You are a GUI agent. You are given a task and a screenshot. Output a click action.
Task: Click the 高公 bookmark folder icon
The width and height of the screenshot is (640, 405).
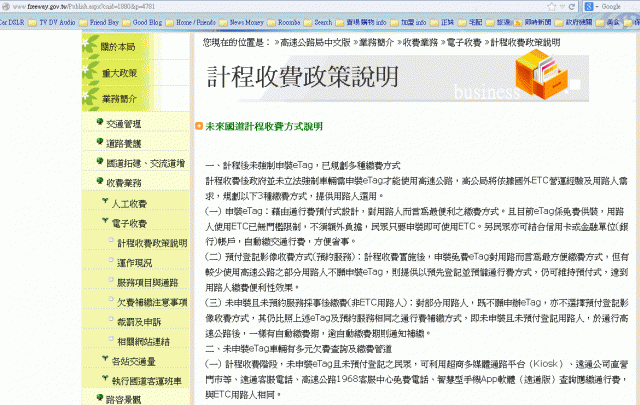pyautogui.click(x=600, y=22)
